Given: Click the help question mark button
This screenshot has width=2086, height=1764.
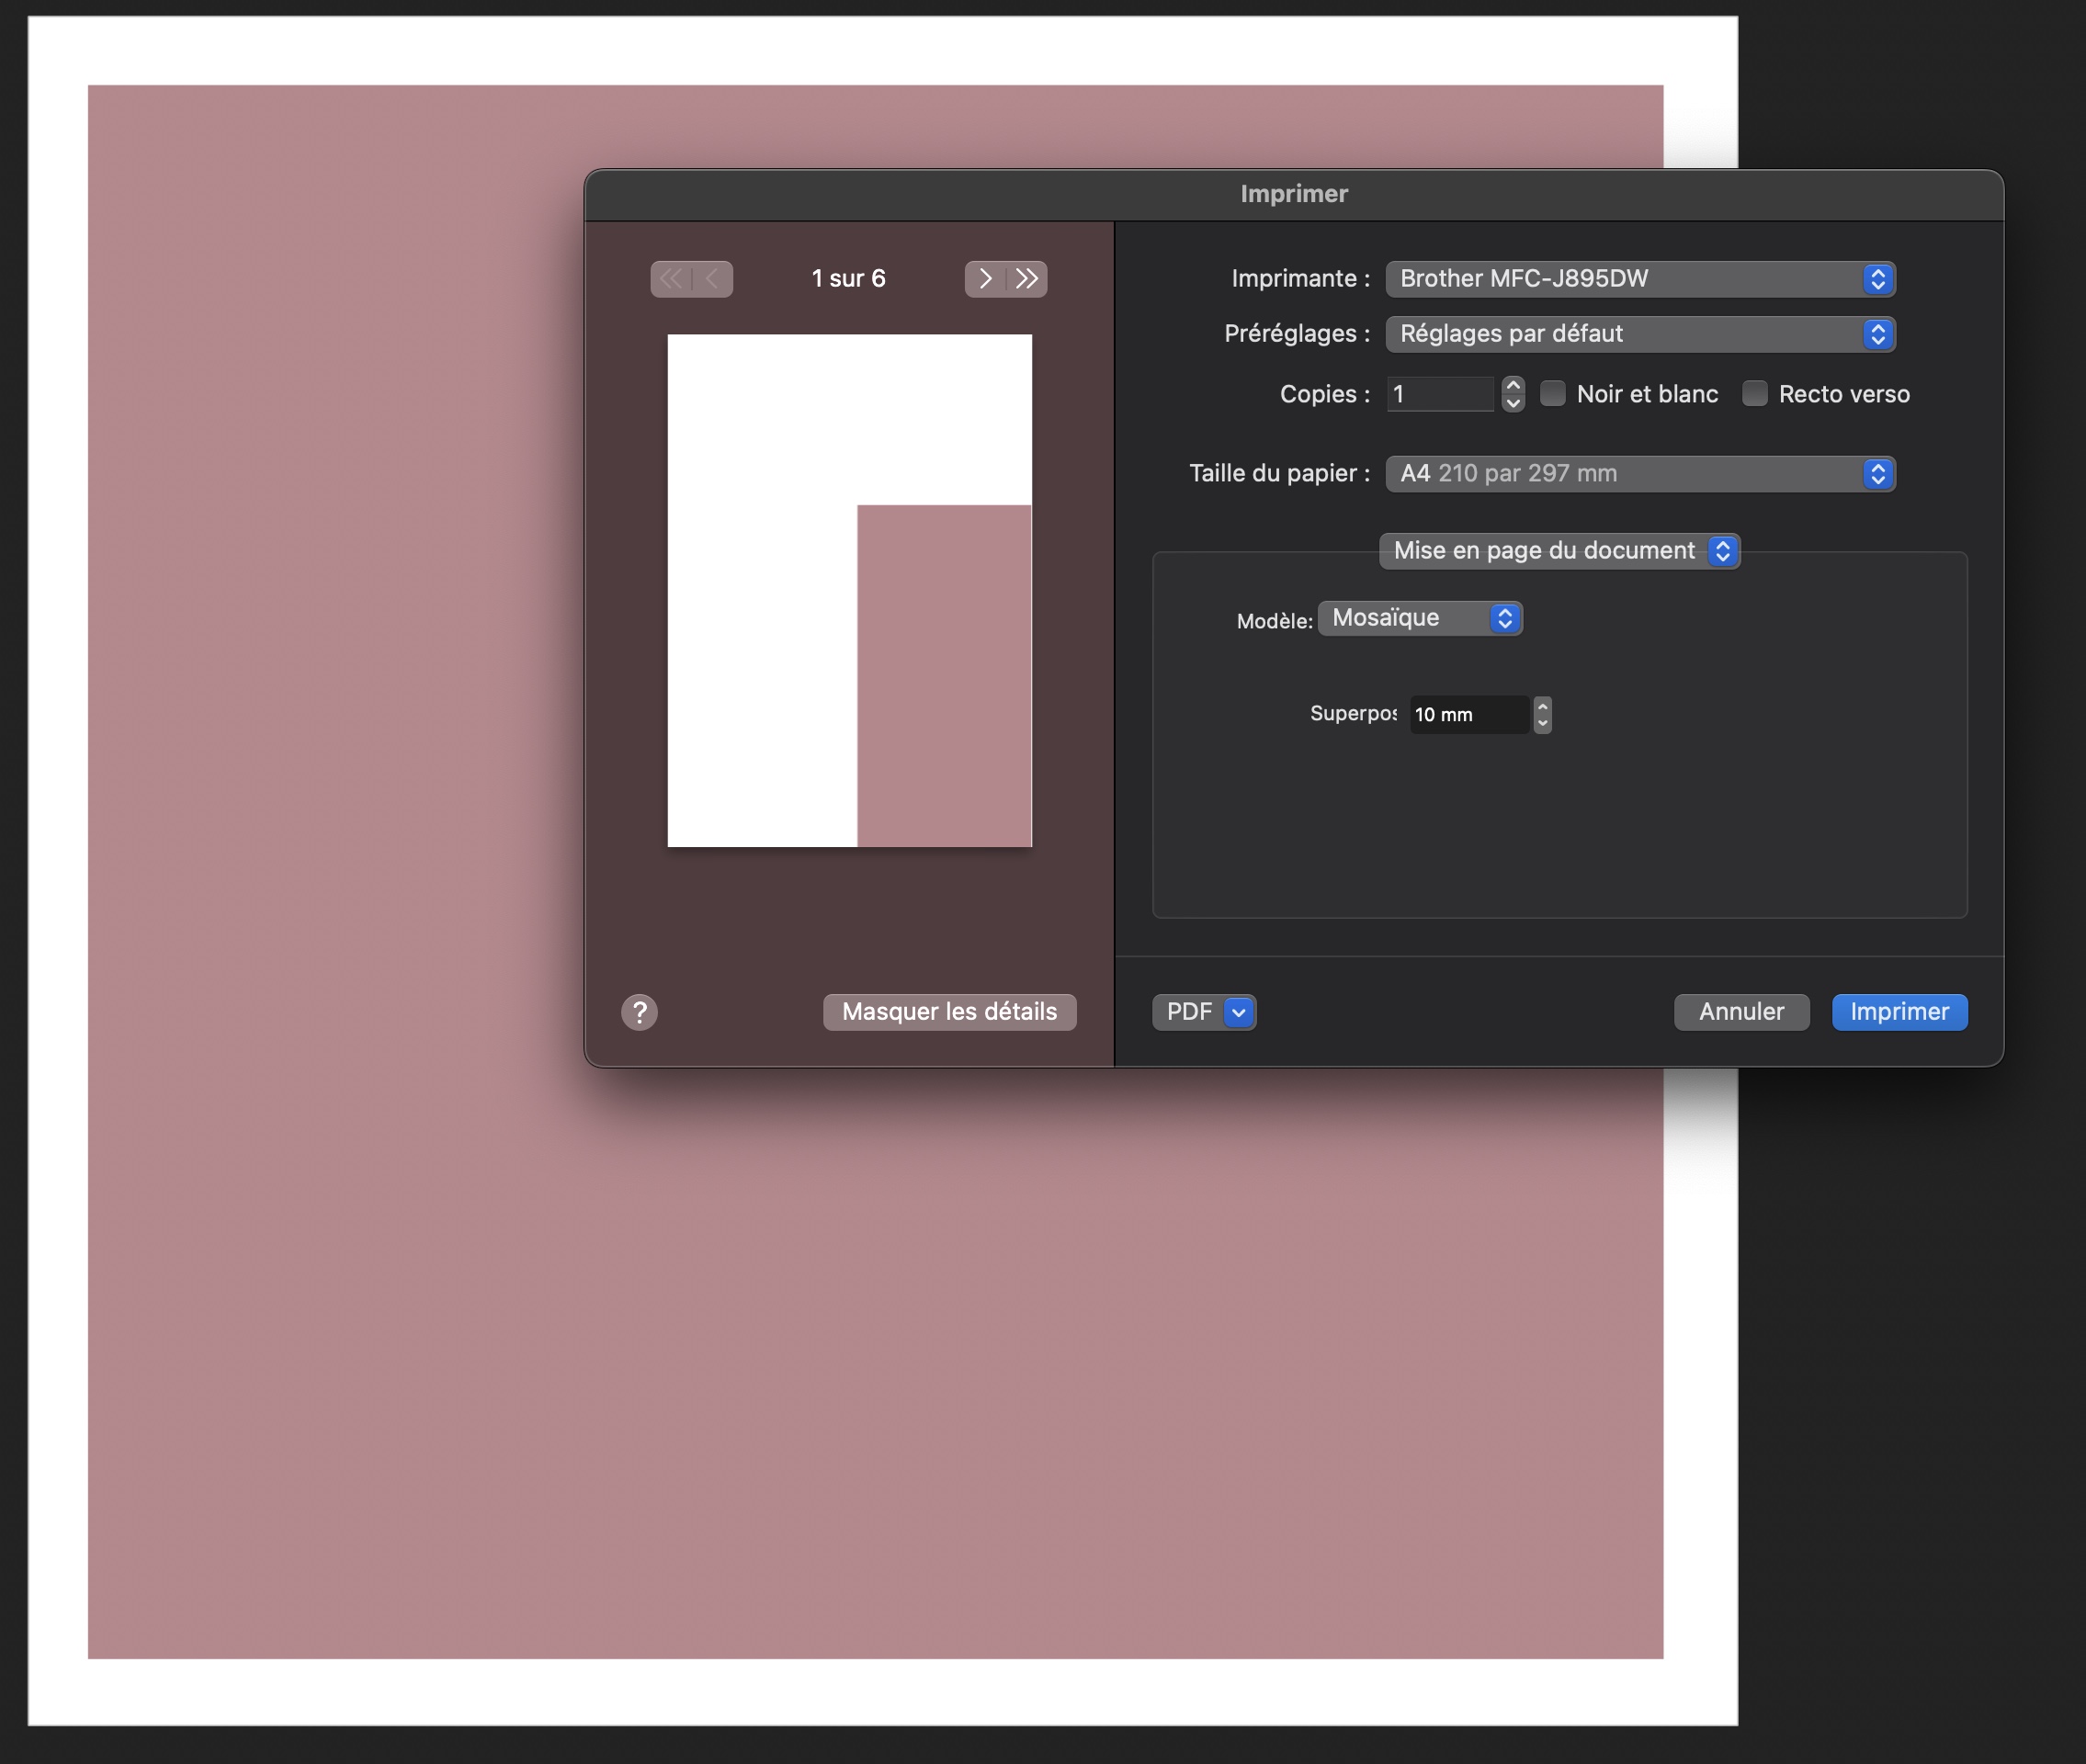Looking at the screenshot, I should 639,1012.
